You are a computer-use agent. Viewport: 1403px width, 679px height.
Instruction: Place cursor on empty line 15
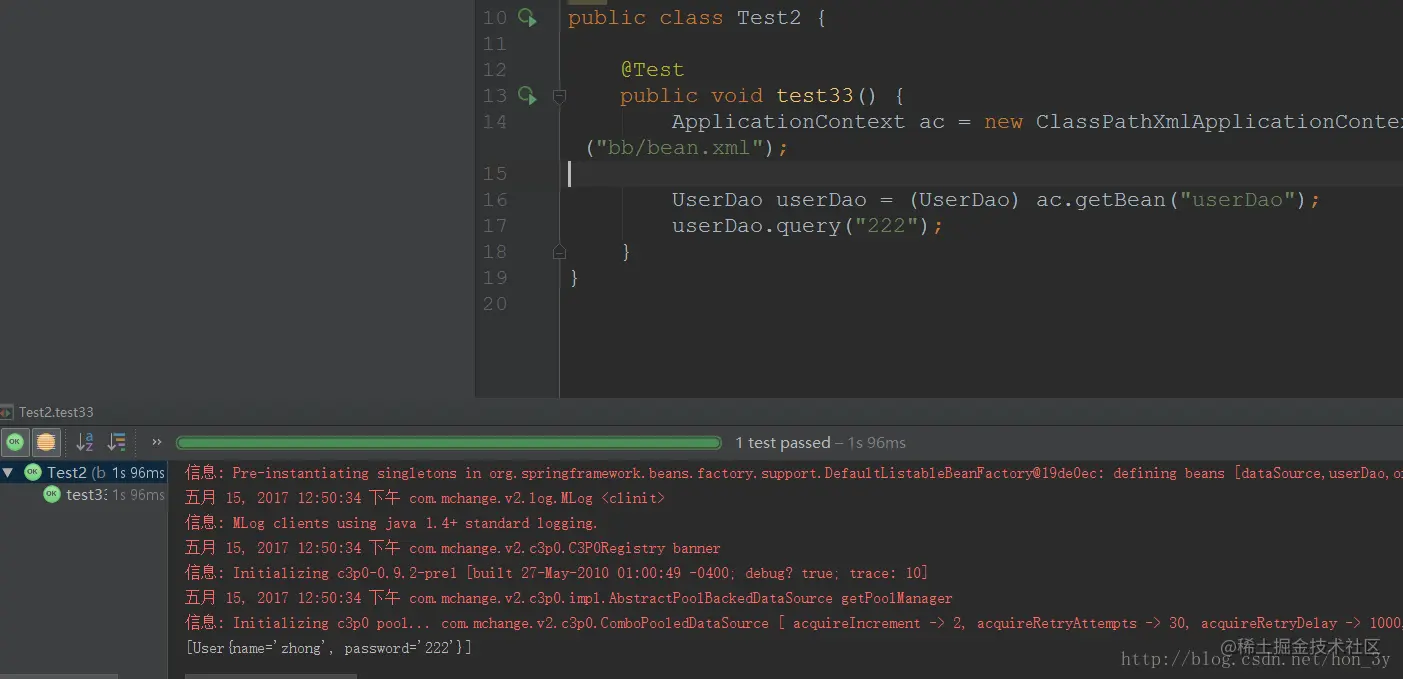pyautogui.click(x=980, y=174)
